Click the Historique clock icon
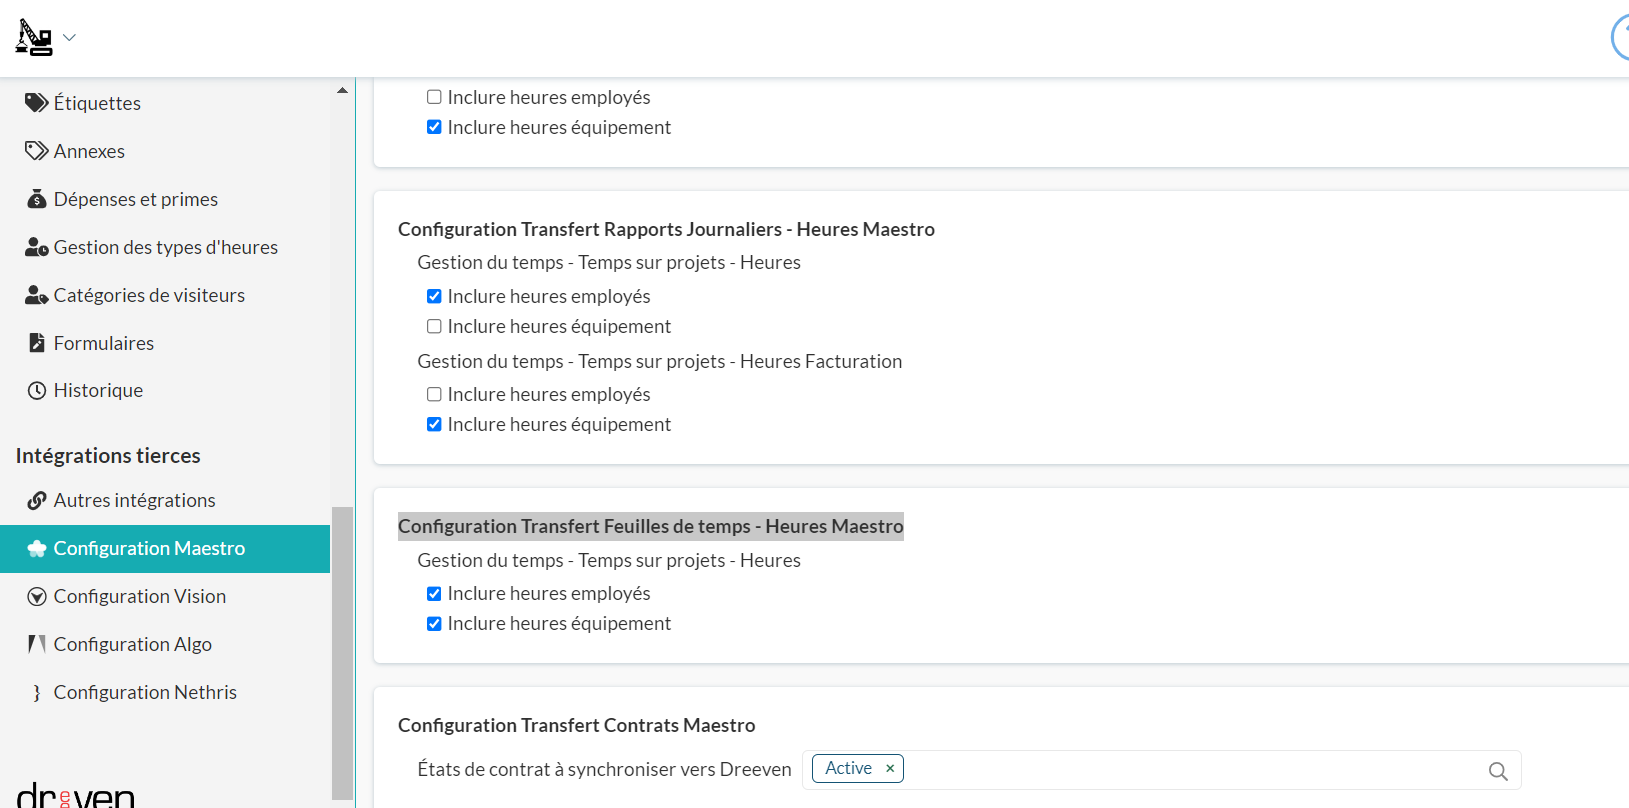The height and width of the screenshot is (808, 1629). click(37, 391)
